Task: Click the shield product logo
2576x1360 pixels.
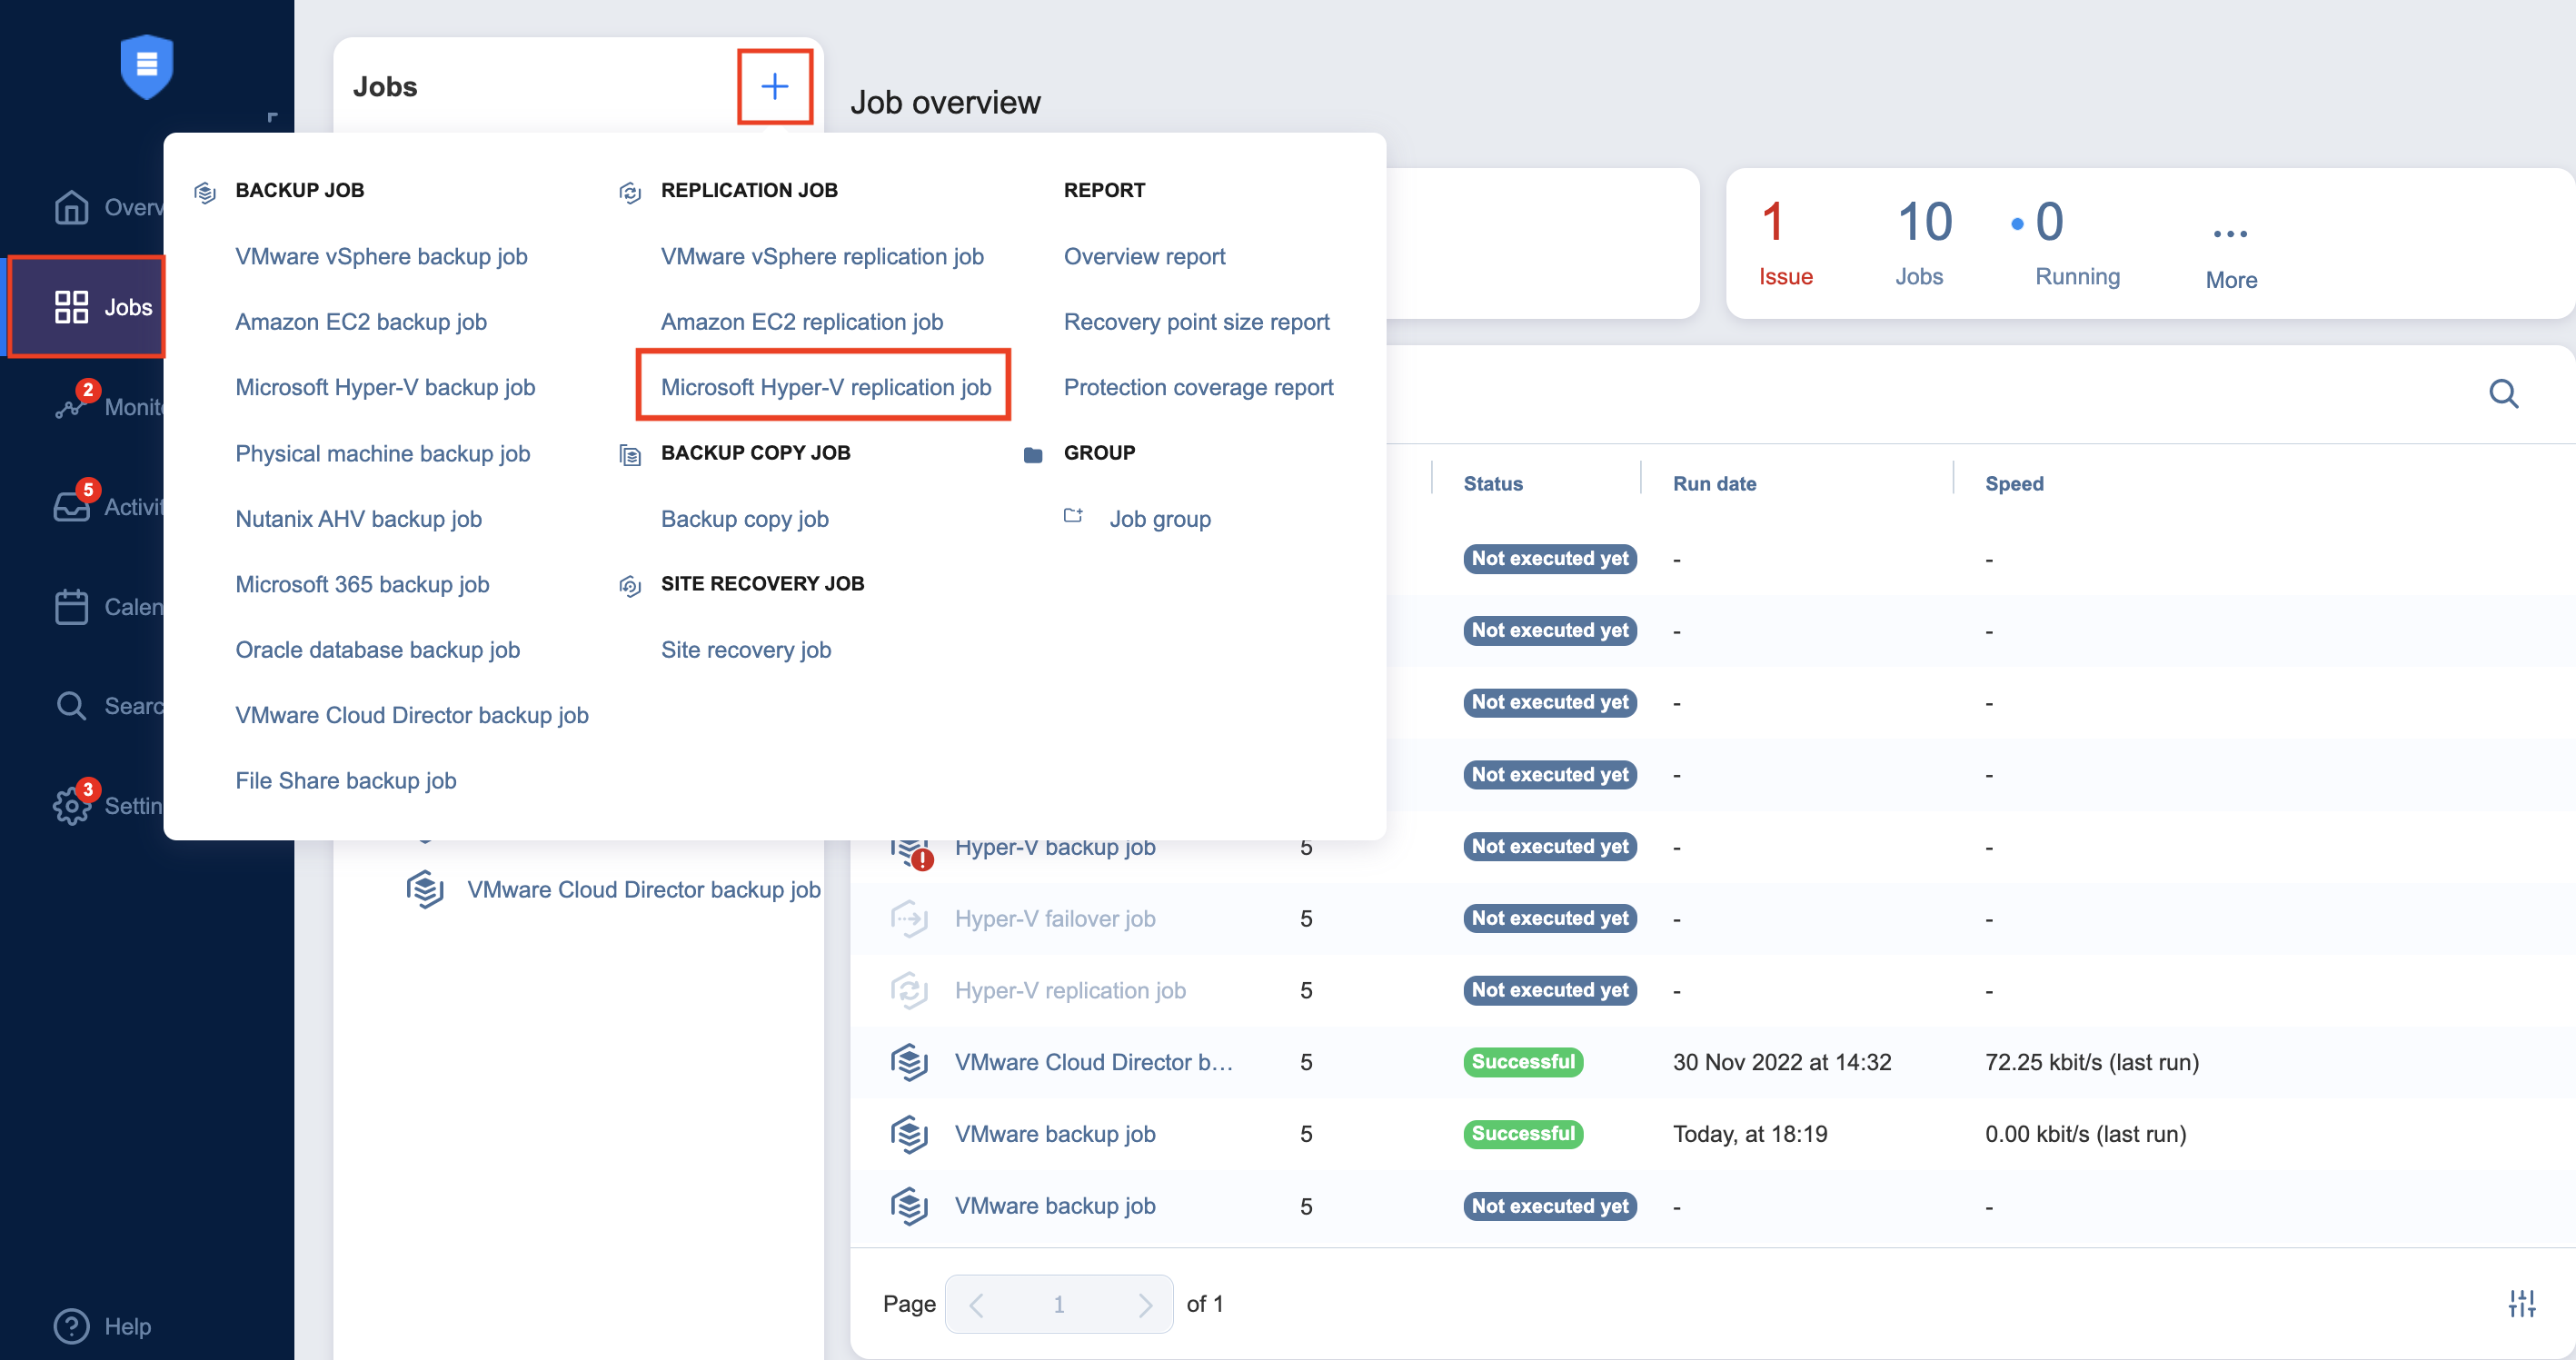Action: pos(147,66)
